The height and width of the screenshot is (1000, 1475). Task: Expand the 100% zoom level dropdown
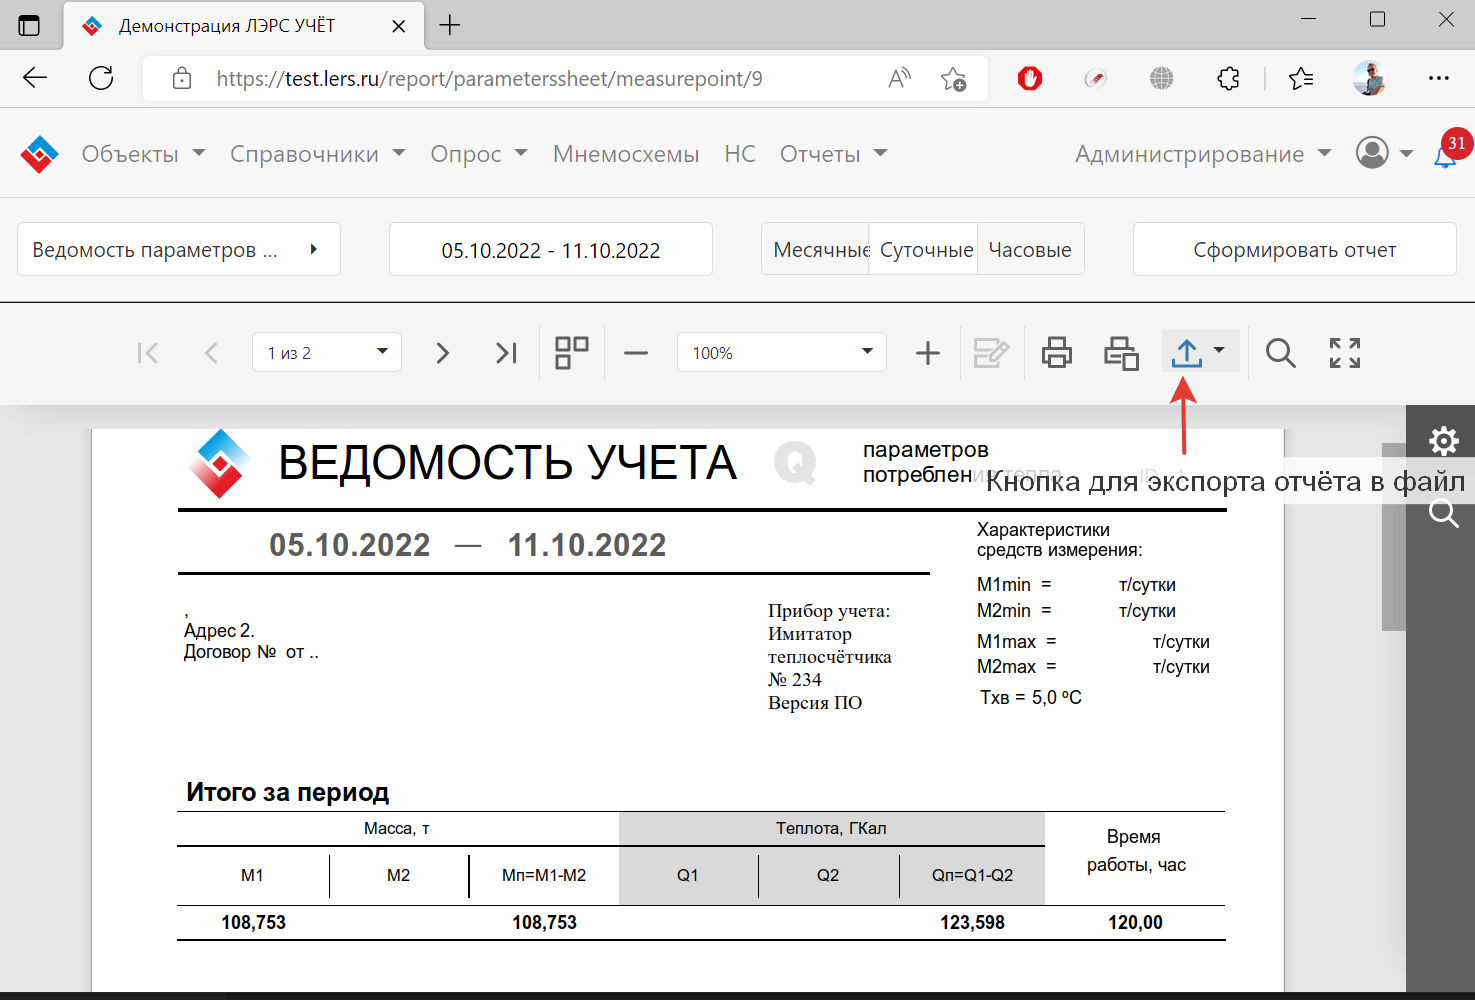pos(781,353)
